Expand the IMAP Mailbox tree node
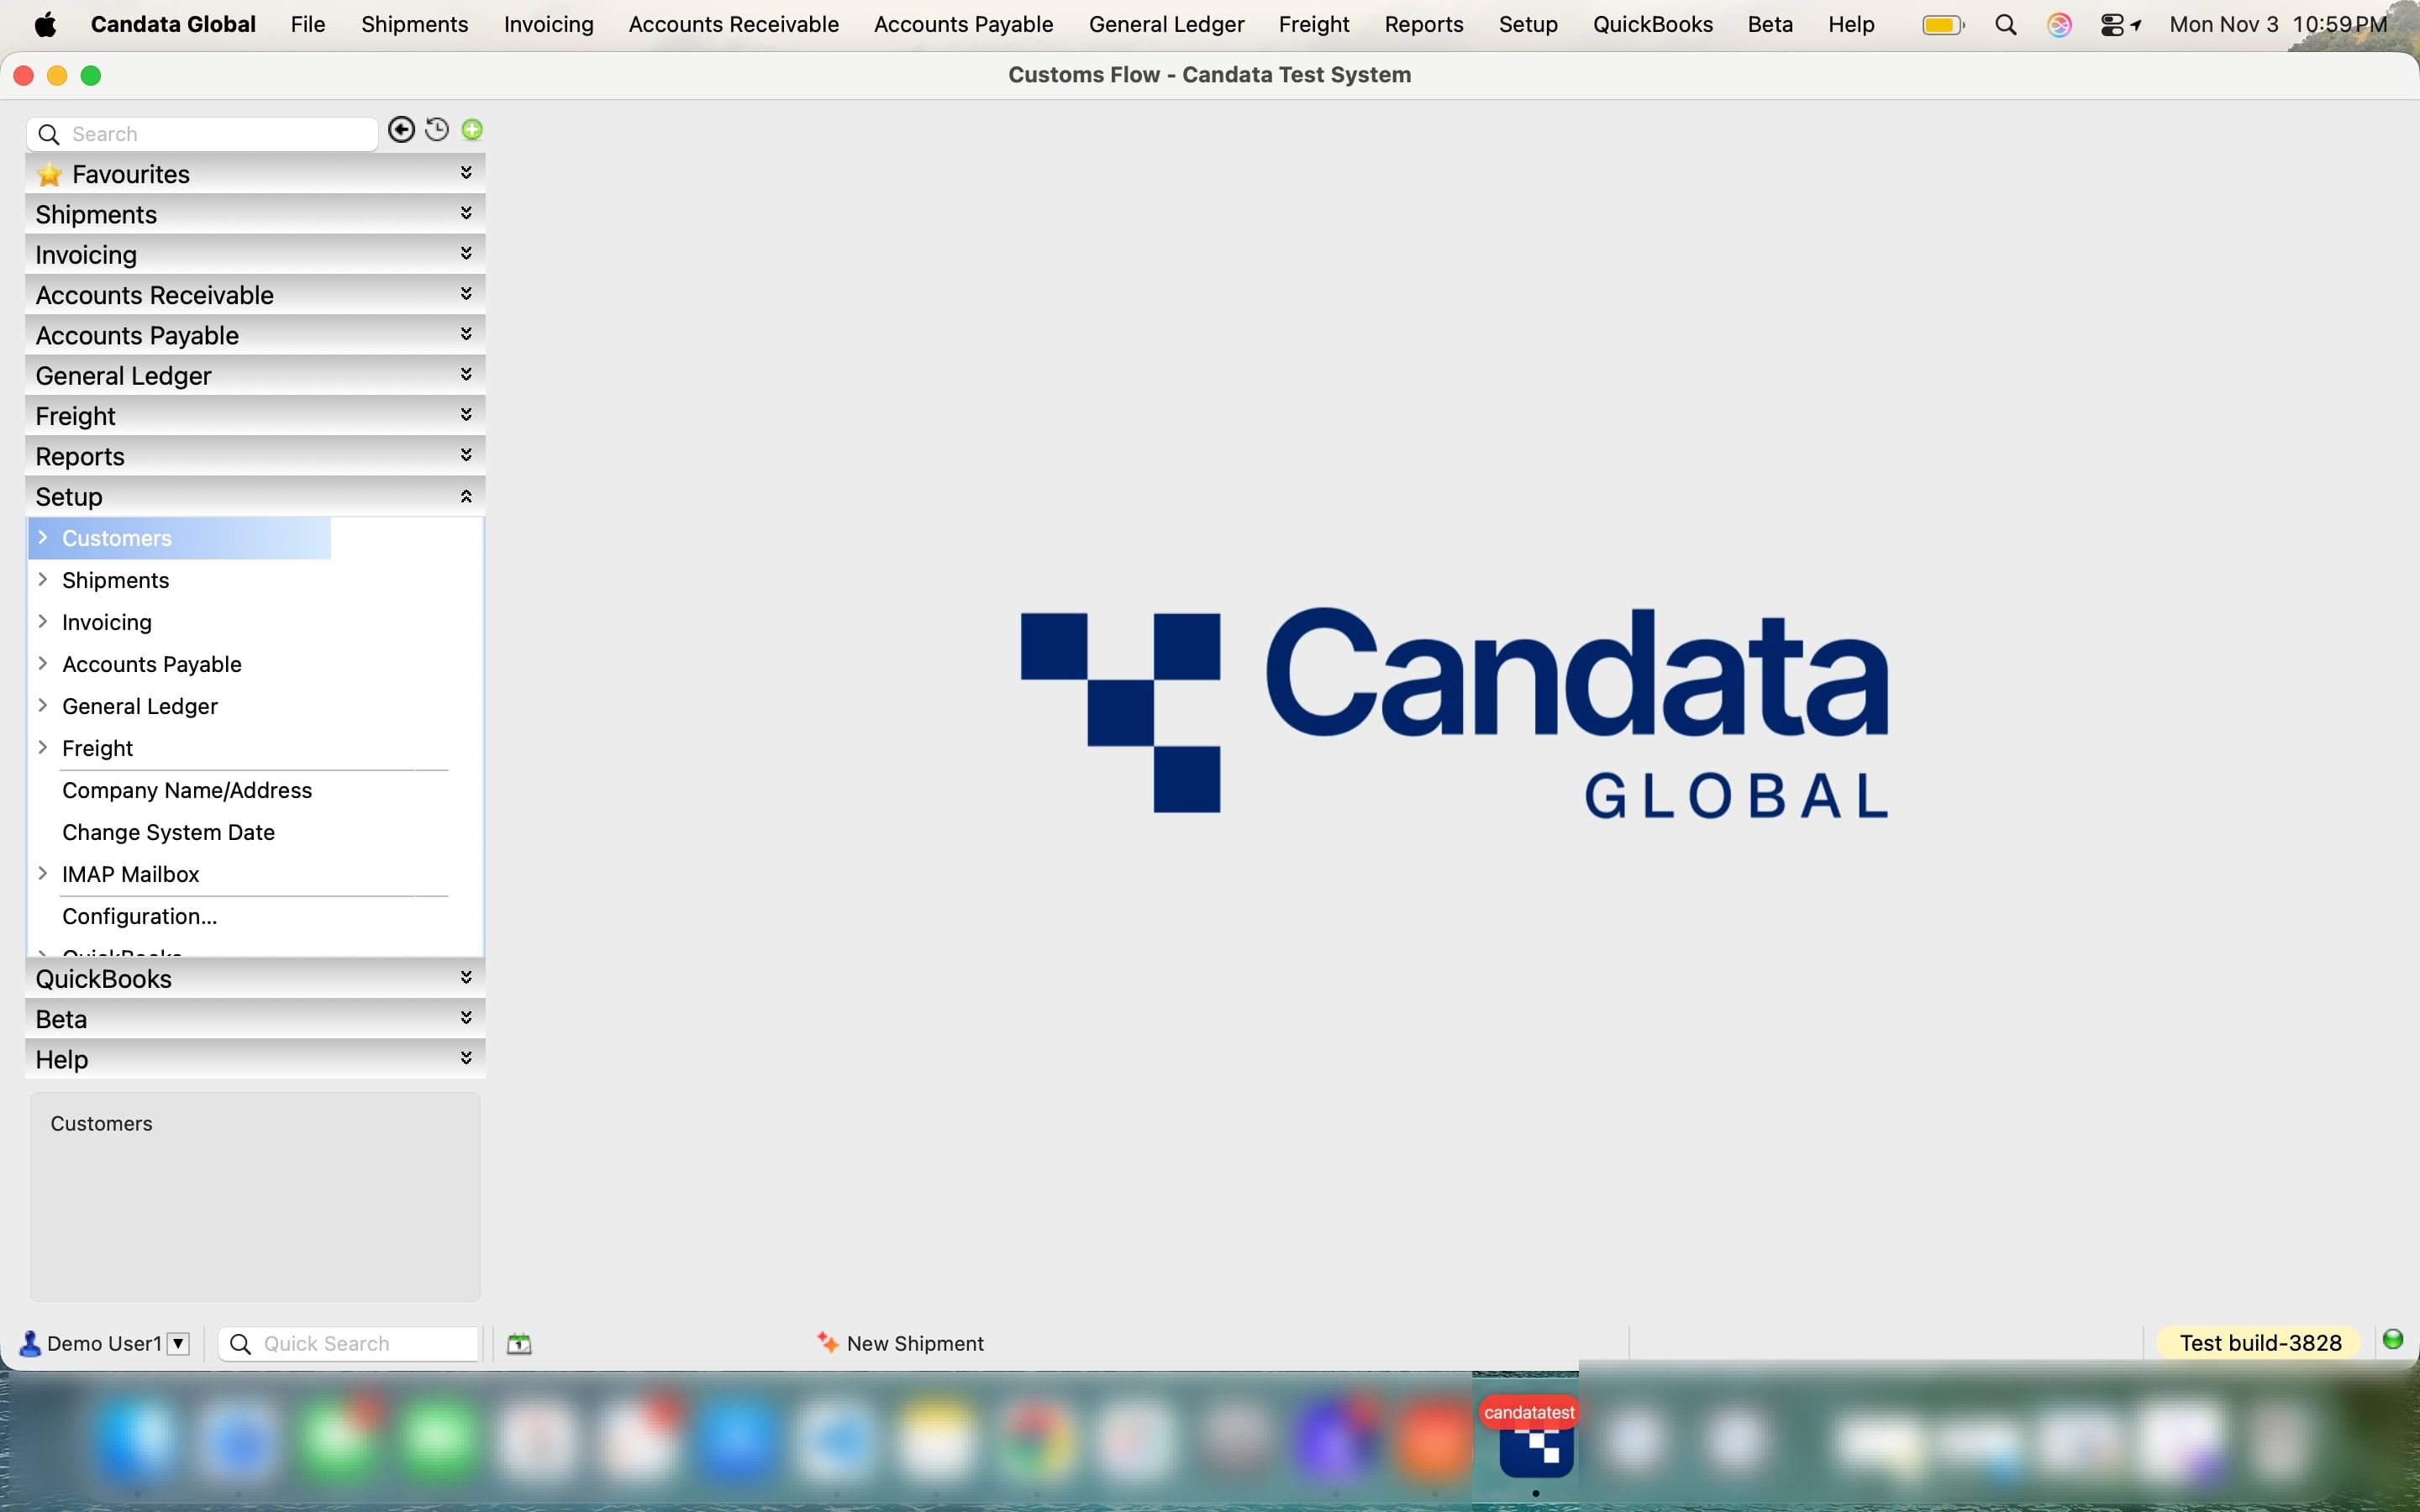2420x1512 pixels. pyautogui.click(x=43, y=874)
